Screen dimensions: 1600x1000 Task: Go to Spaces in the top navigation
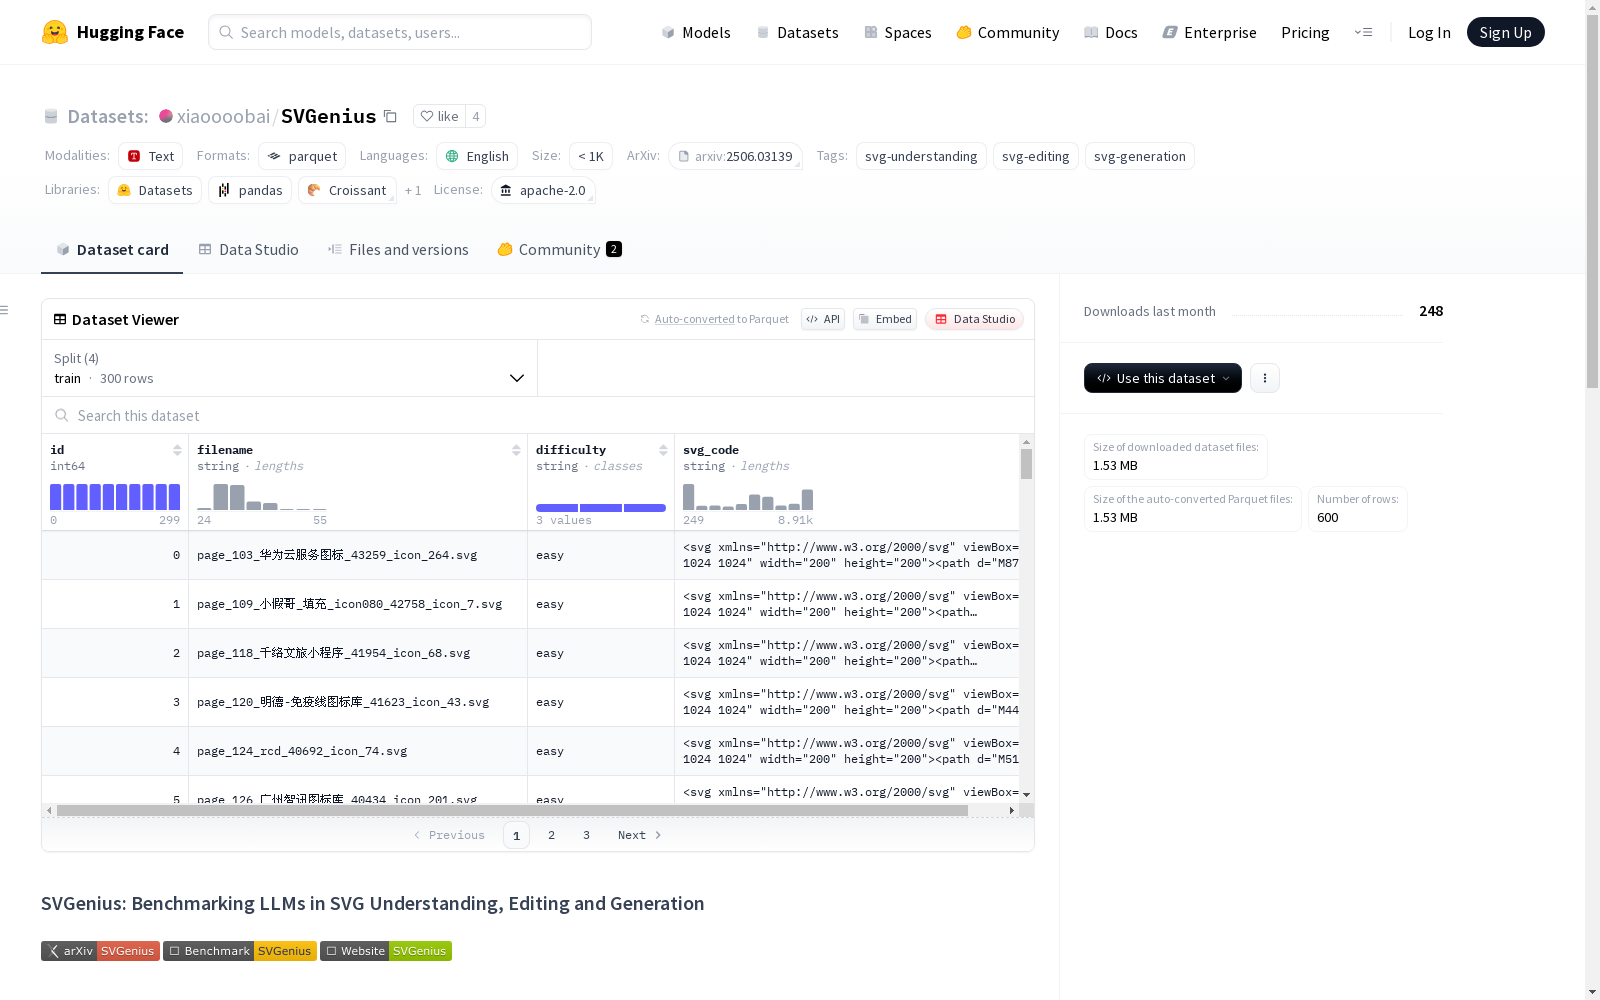[x=898, y=32]
